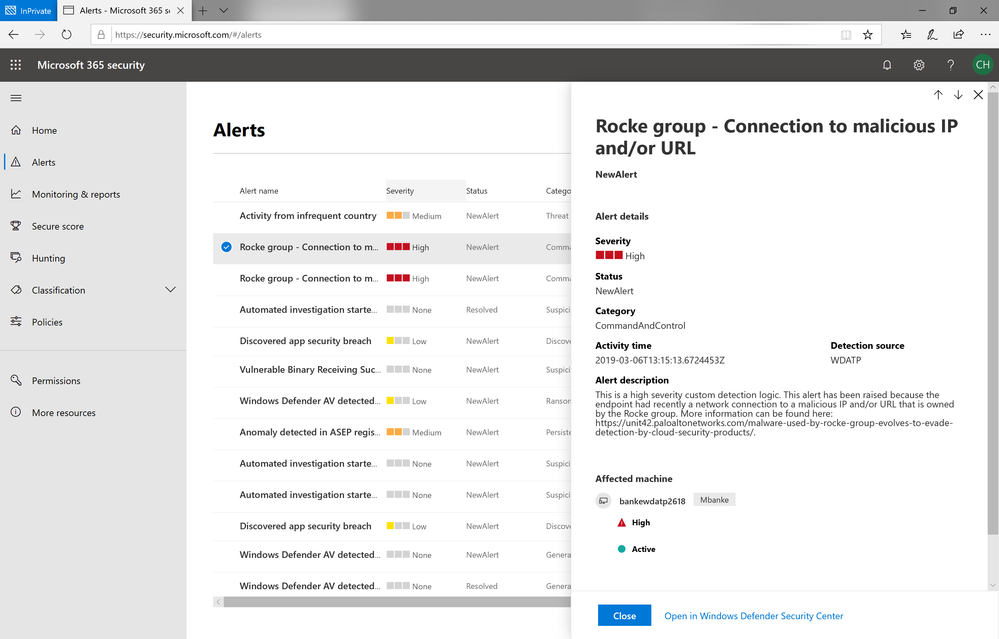
Task: Open a new browser tab plus button
Action: click(x=203, y=10)
